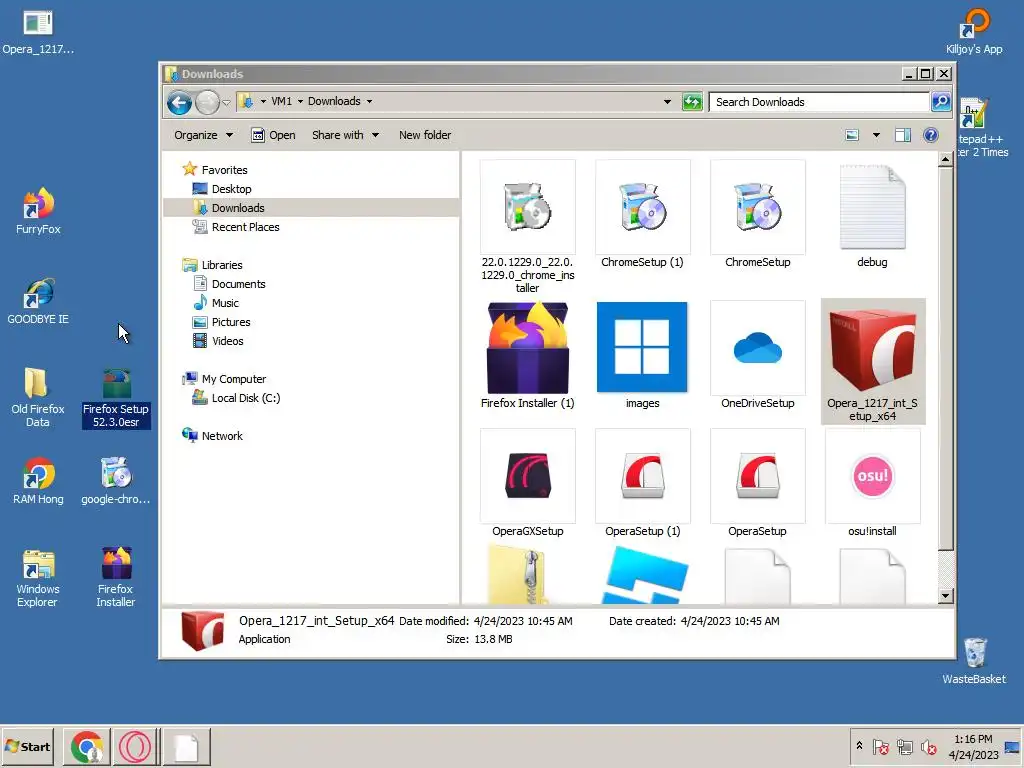The image size is (1024, 768).
Task: Select the 22.0.1229.0 chrome installer file
Action: point(528,227)
